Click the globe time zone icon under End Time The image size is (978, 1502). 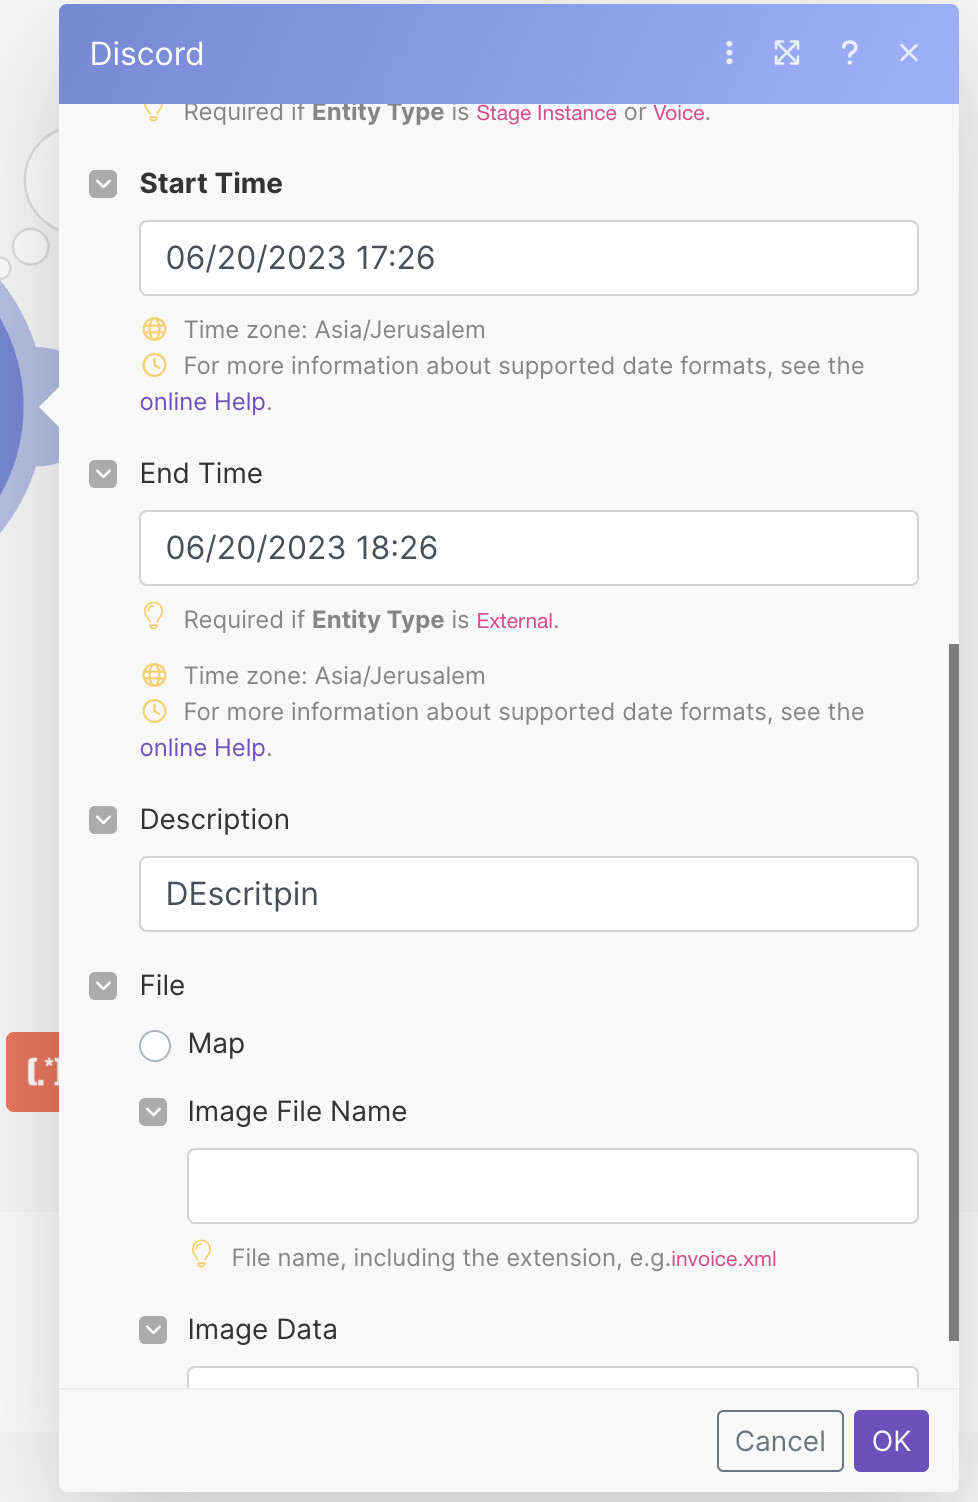click(x=154, y=675)
